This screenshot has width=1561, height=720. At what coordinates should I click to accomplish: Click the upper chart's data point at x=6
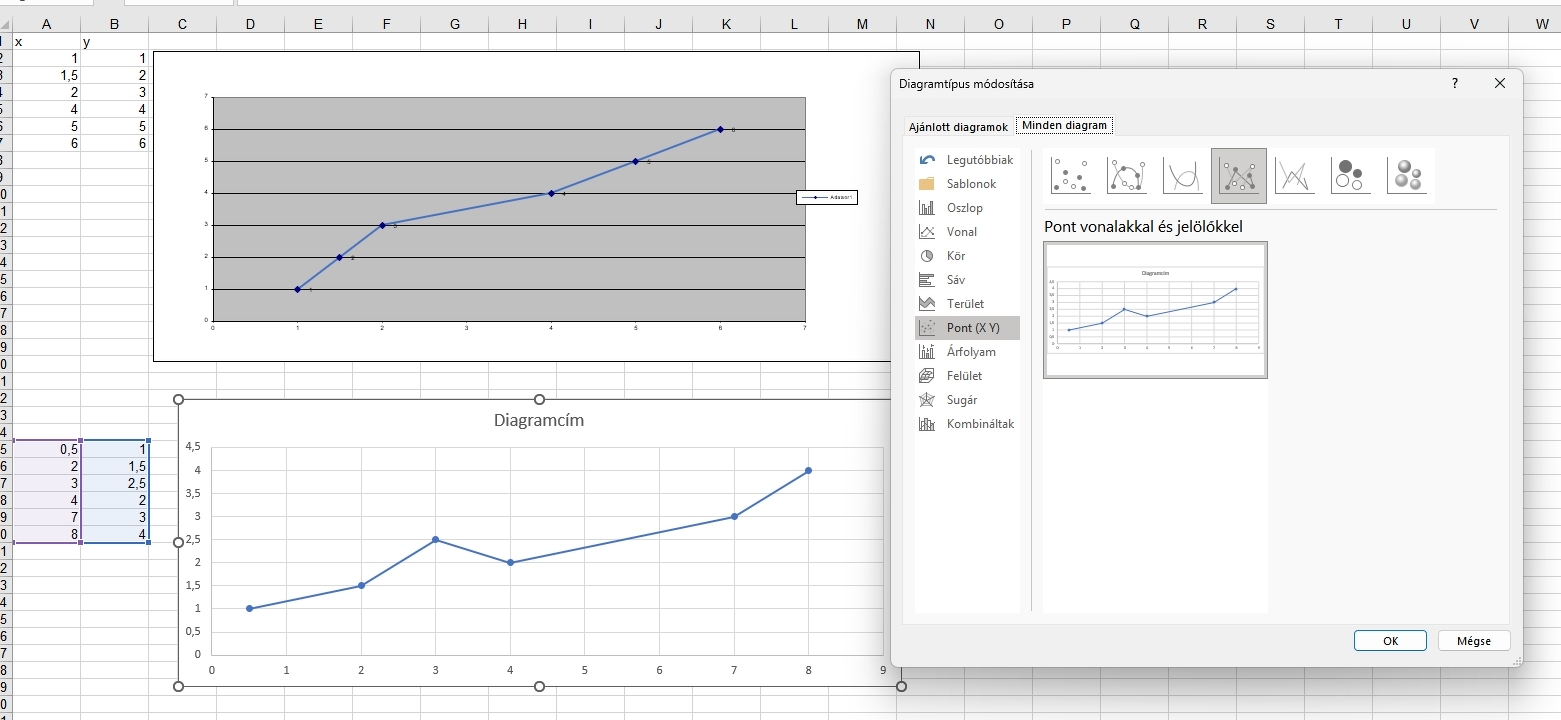[720, 129]
